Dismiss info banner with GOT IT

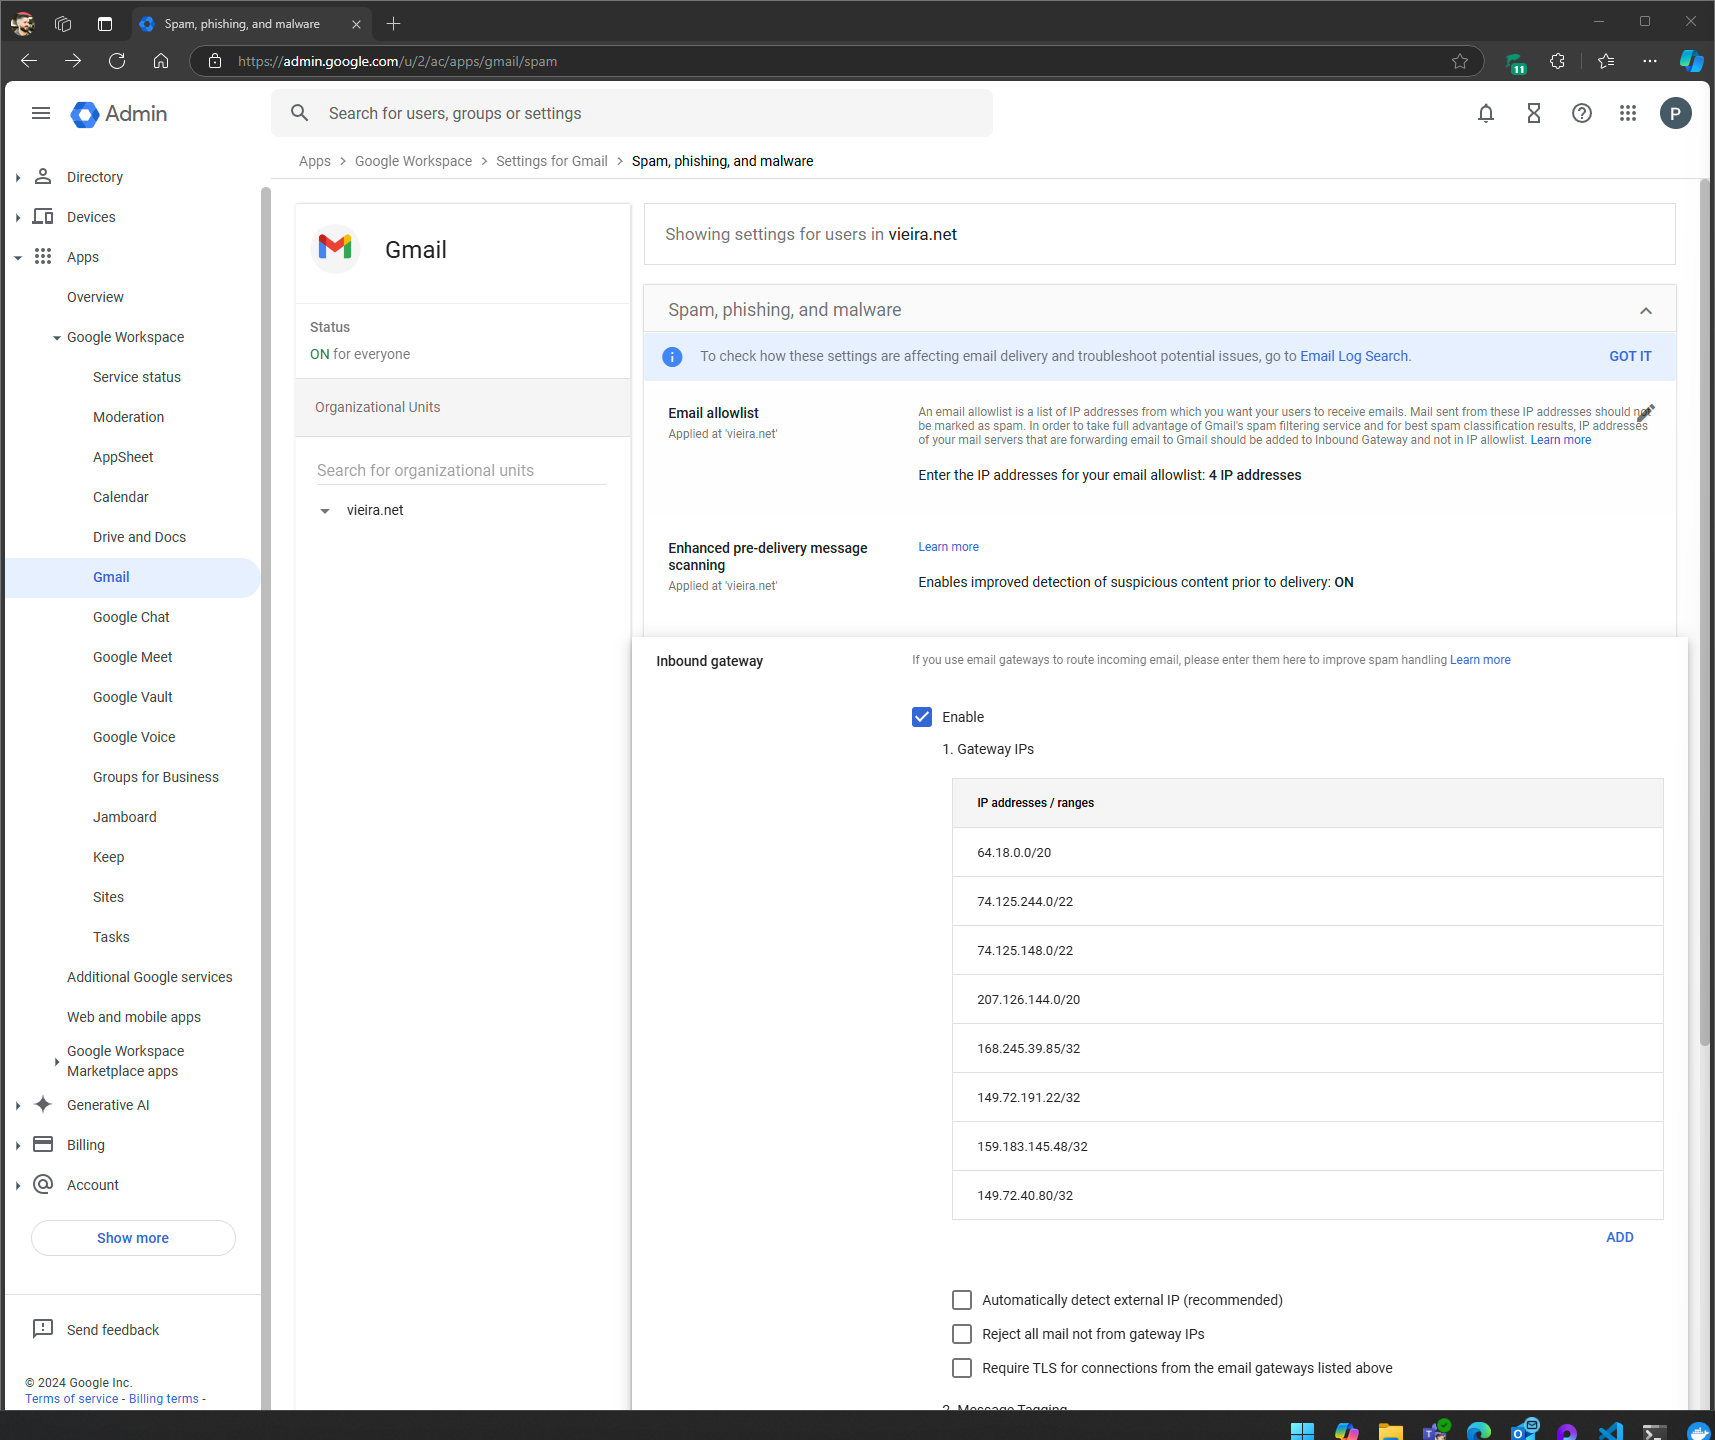[1630, 356]
